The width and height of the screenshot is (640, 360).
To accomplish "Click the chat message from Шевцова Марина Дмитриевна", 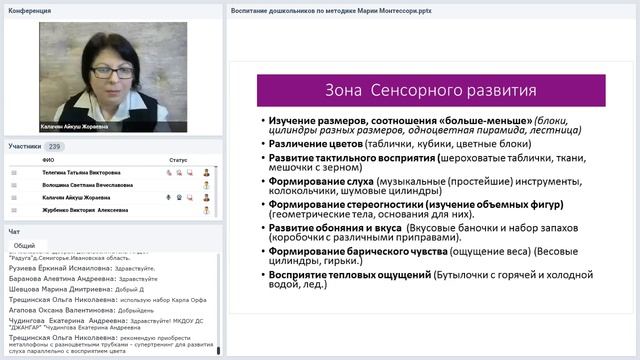I will [76, 289].
